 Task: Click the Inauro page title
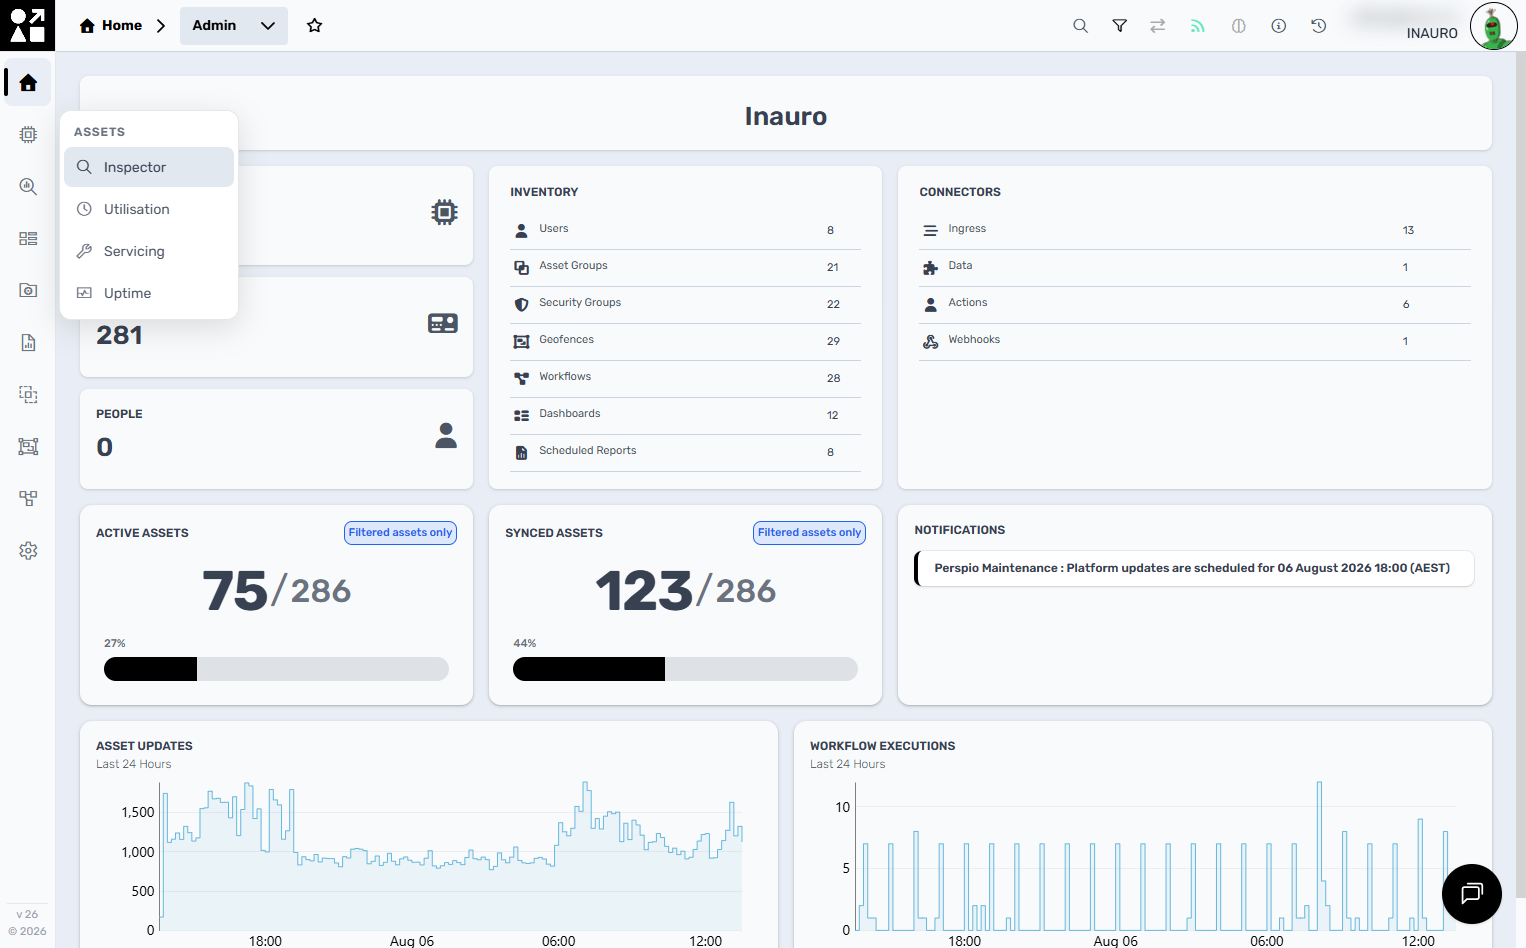[786, 116]
